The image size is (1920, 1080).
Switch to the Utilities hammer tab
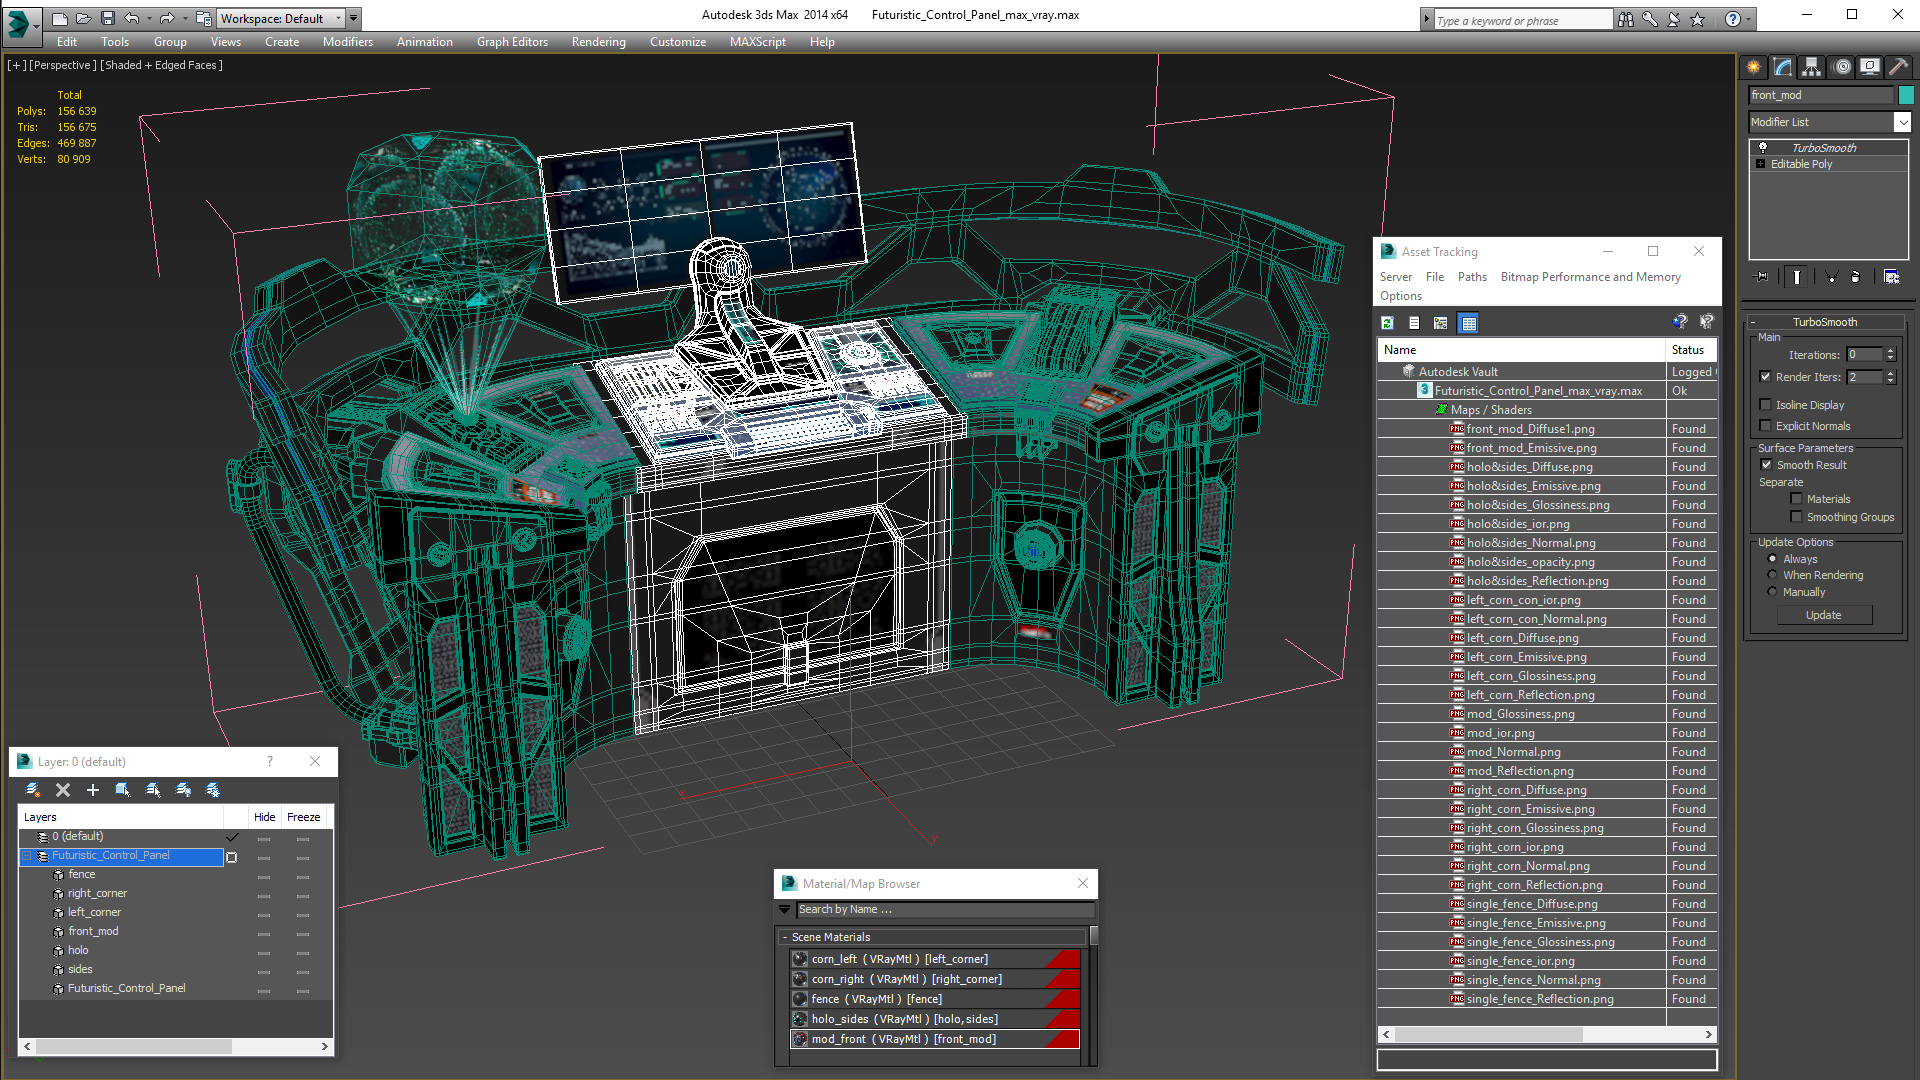[x=1898, y=67]
